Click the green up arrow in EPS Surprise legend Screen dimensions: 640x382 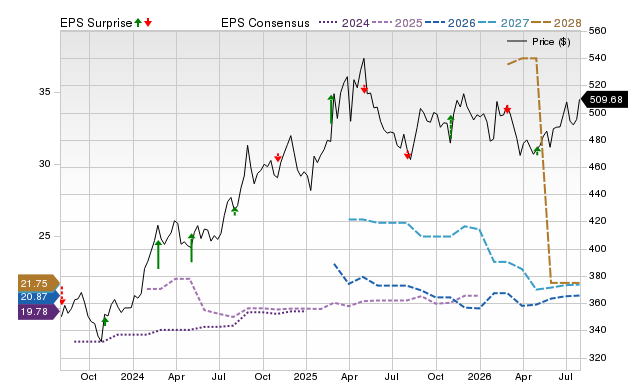pyautogui.click(x=138, y=22)
